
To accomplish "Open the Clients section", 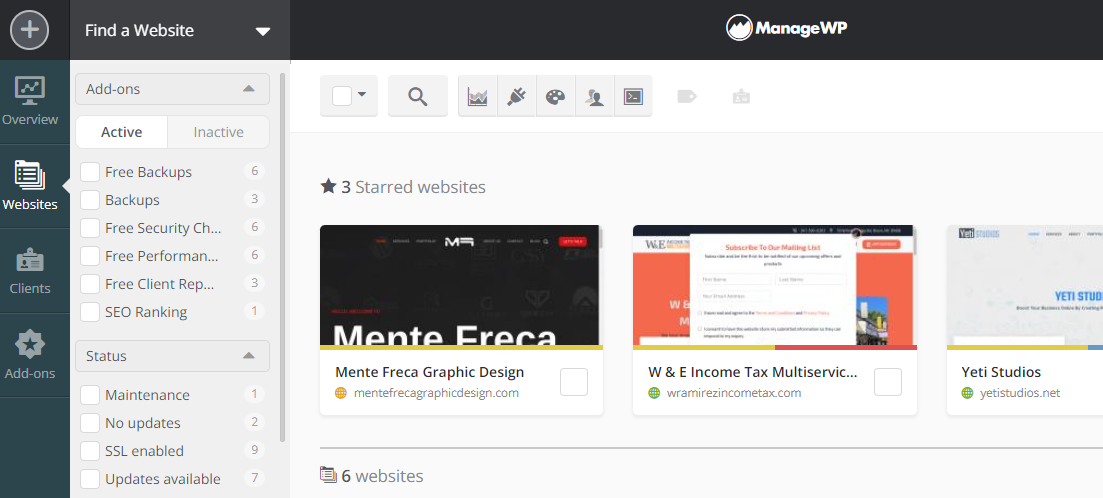I will coord(30,271).
